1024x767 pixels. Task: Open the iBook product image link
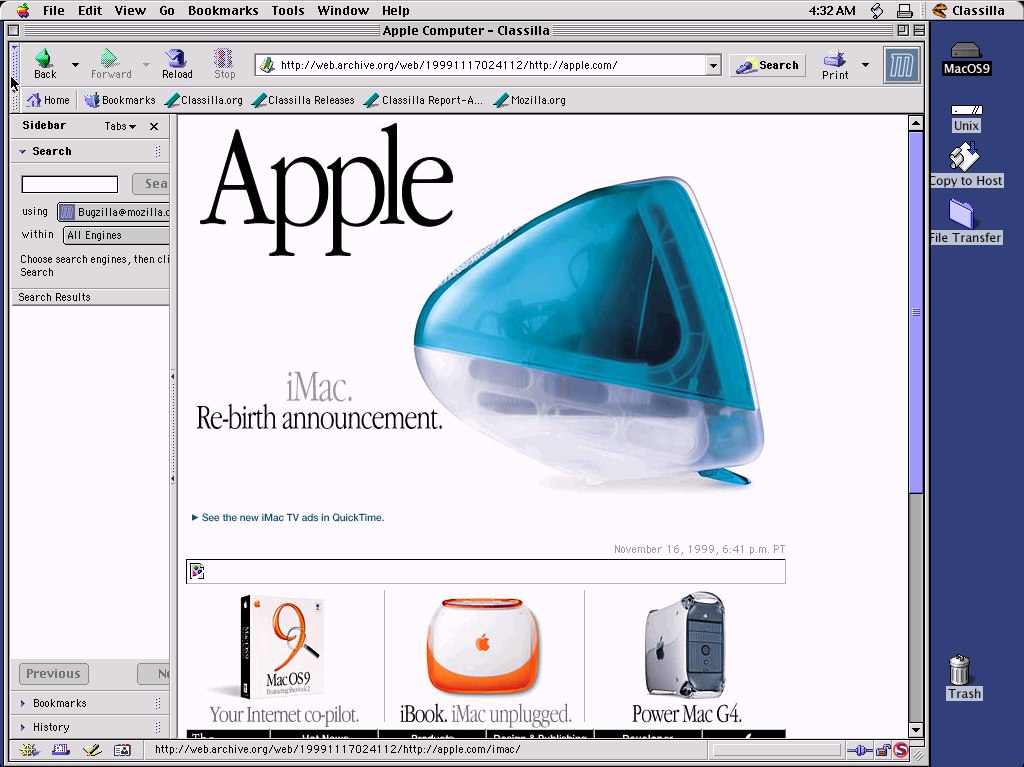[484, 647]
